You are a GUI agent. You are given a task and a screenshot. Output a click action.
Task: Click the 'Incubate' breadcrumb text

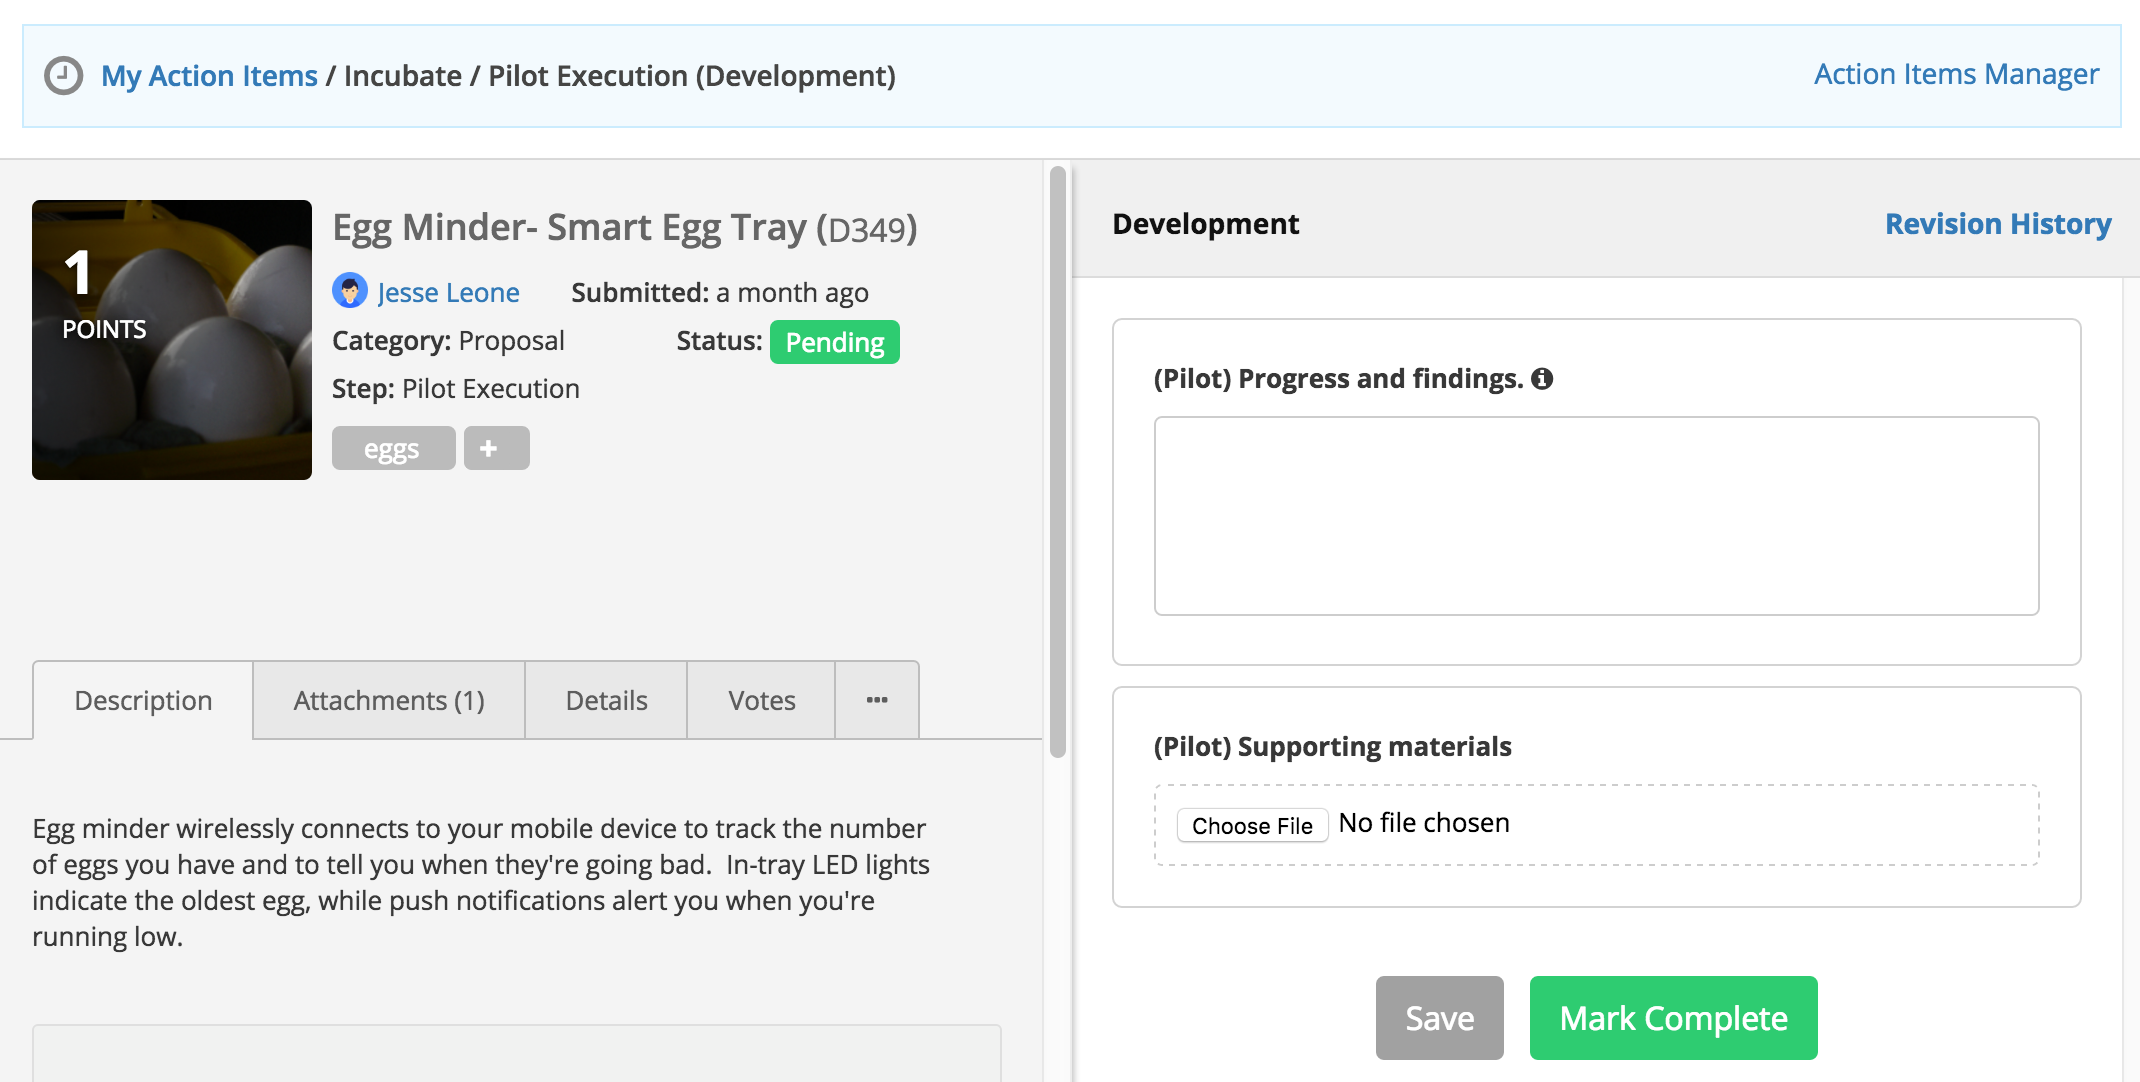403,76
